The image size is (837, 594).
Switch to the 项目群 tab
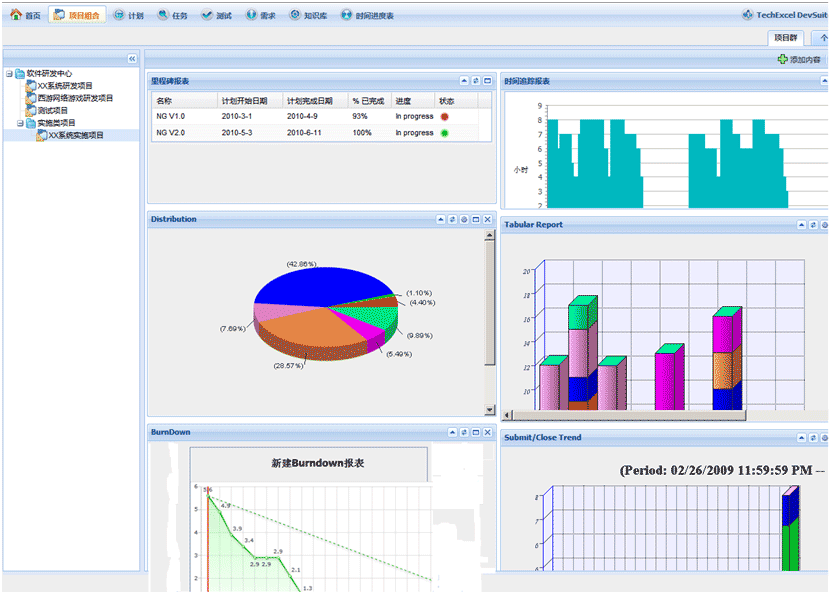pos(785,38)
